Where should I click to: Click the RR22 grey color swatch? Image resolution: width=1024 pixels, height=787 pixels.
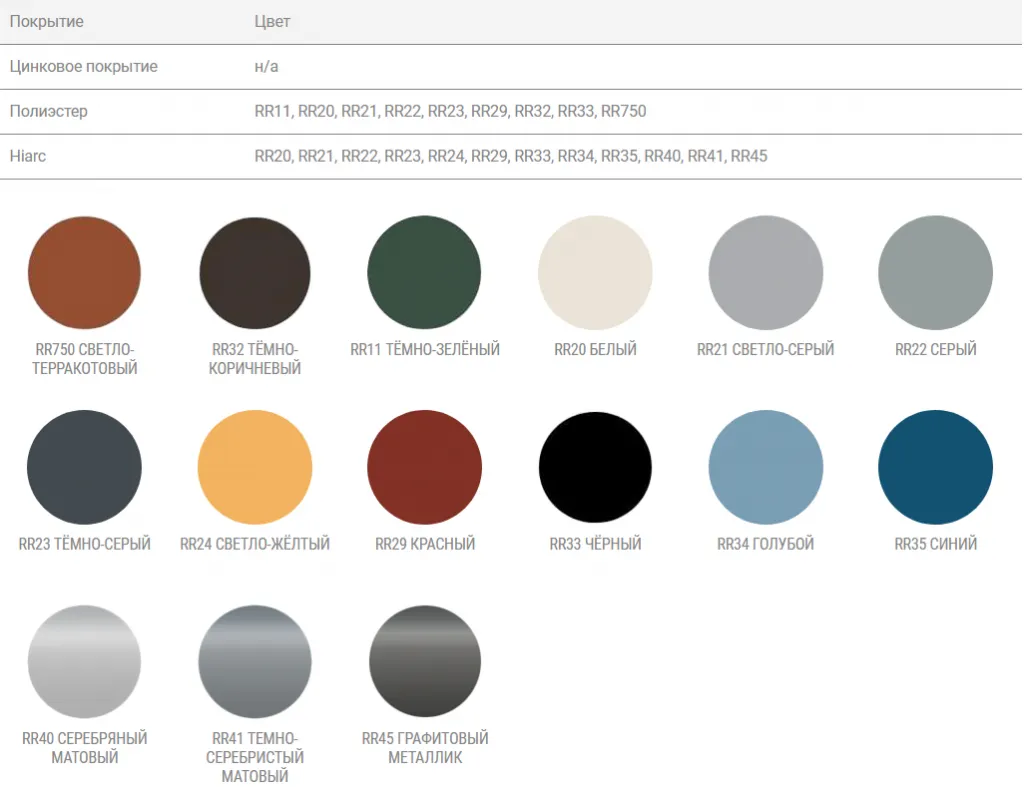[x=935, y=273]
